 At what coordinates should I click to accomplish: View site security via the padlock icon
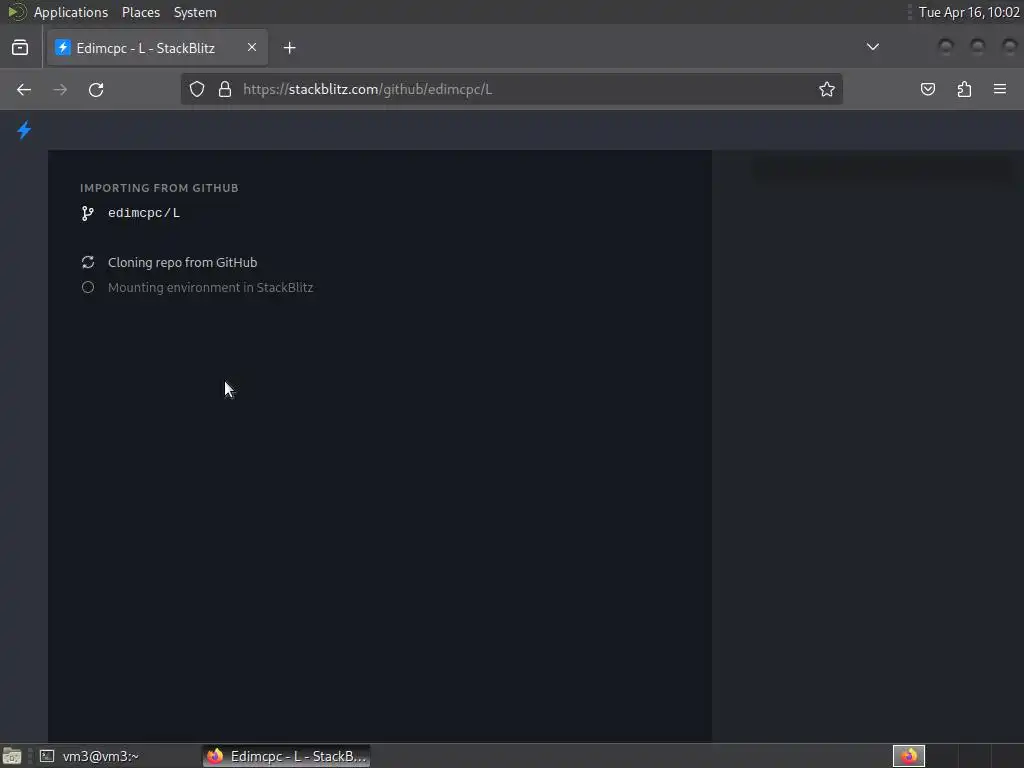pyautogui.click(x=225, y=89)
